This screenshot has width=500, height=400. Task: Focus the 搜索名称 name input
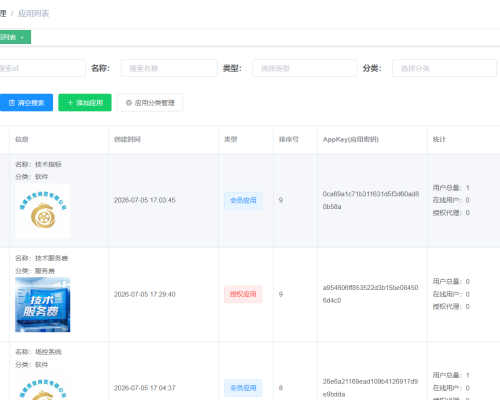(169, 68)
